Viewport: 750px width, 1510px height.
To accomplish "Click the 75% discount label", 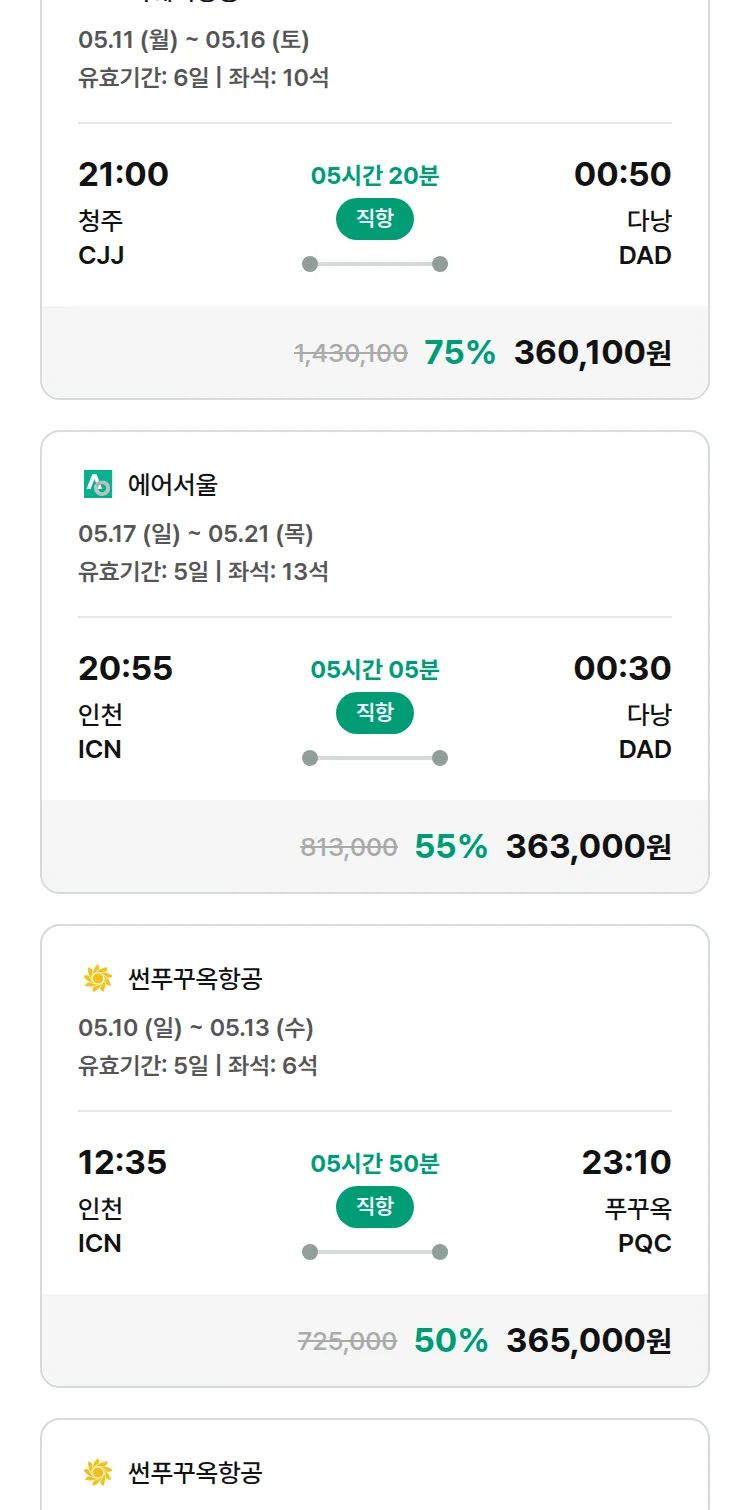I will click(x=460, y=352).
